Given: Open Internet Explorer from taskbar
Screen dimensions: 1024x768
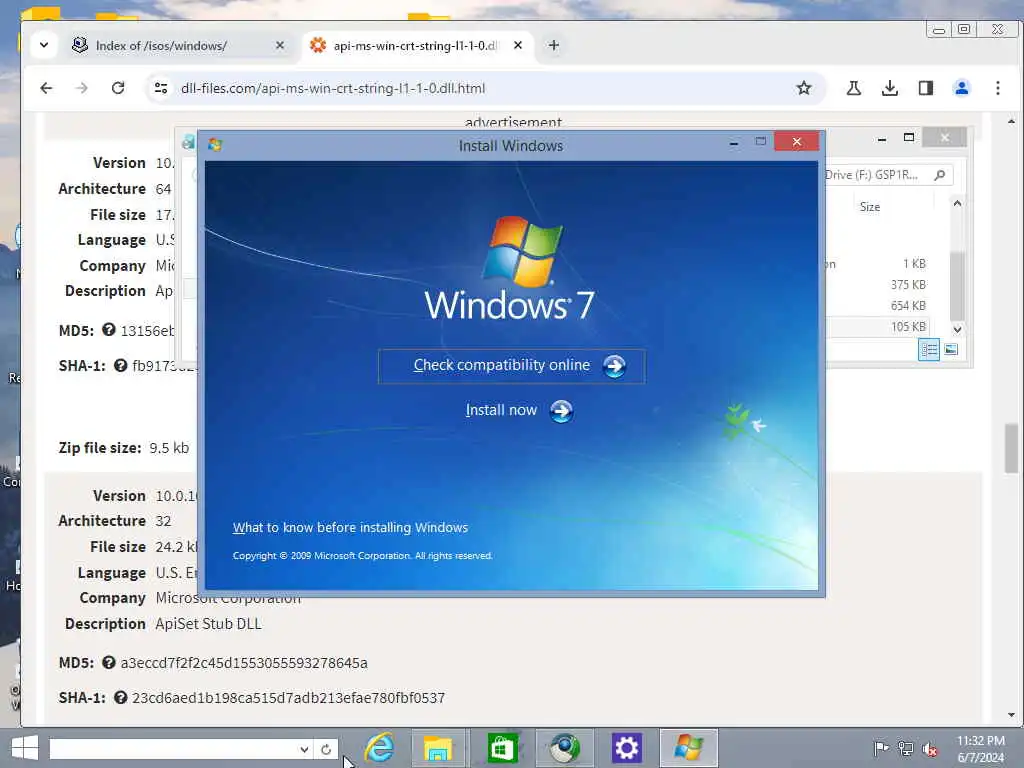Looking at the screenshot, I should 379,748.
